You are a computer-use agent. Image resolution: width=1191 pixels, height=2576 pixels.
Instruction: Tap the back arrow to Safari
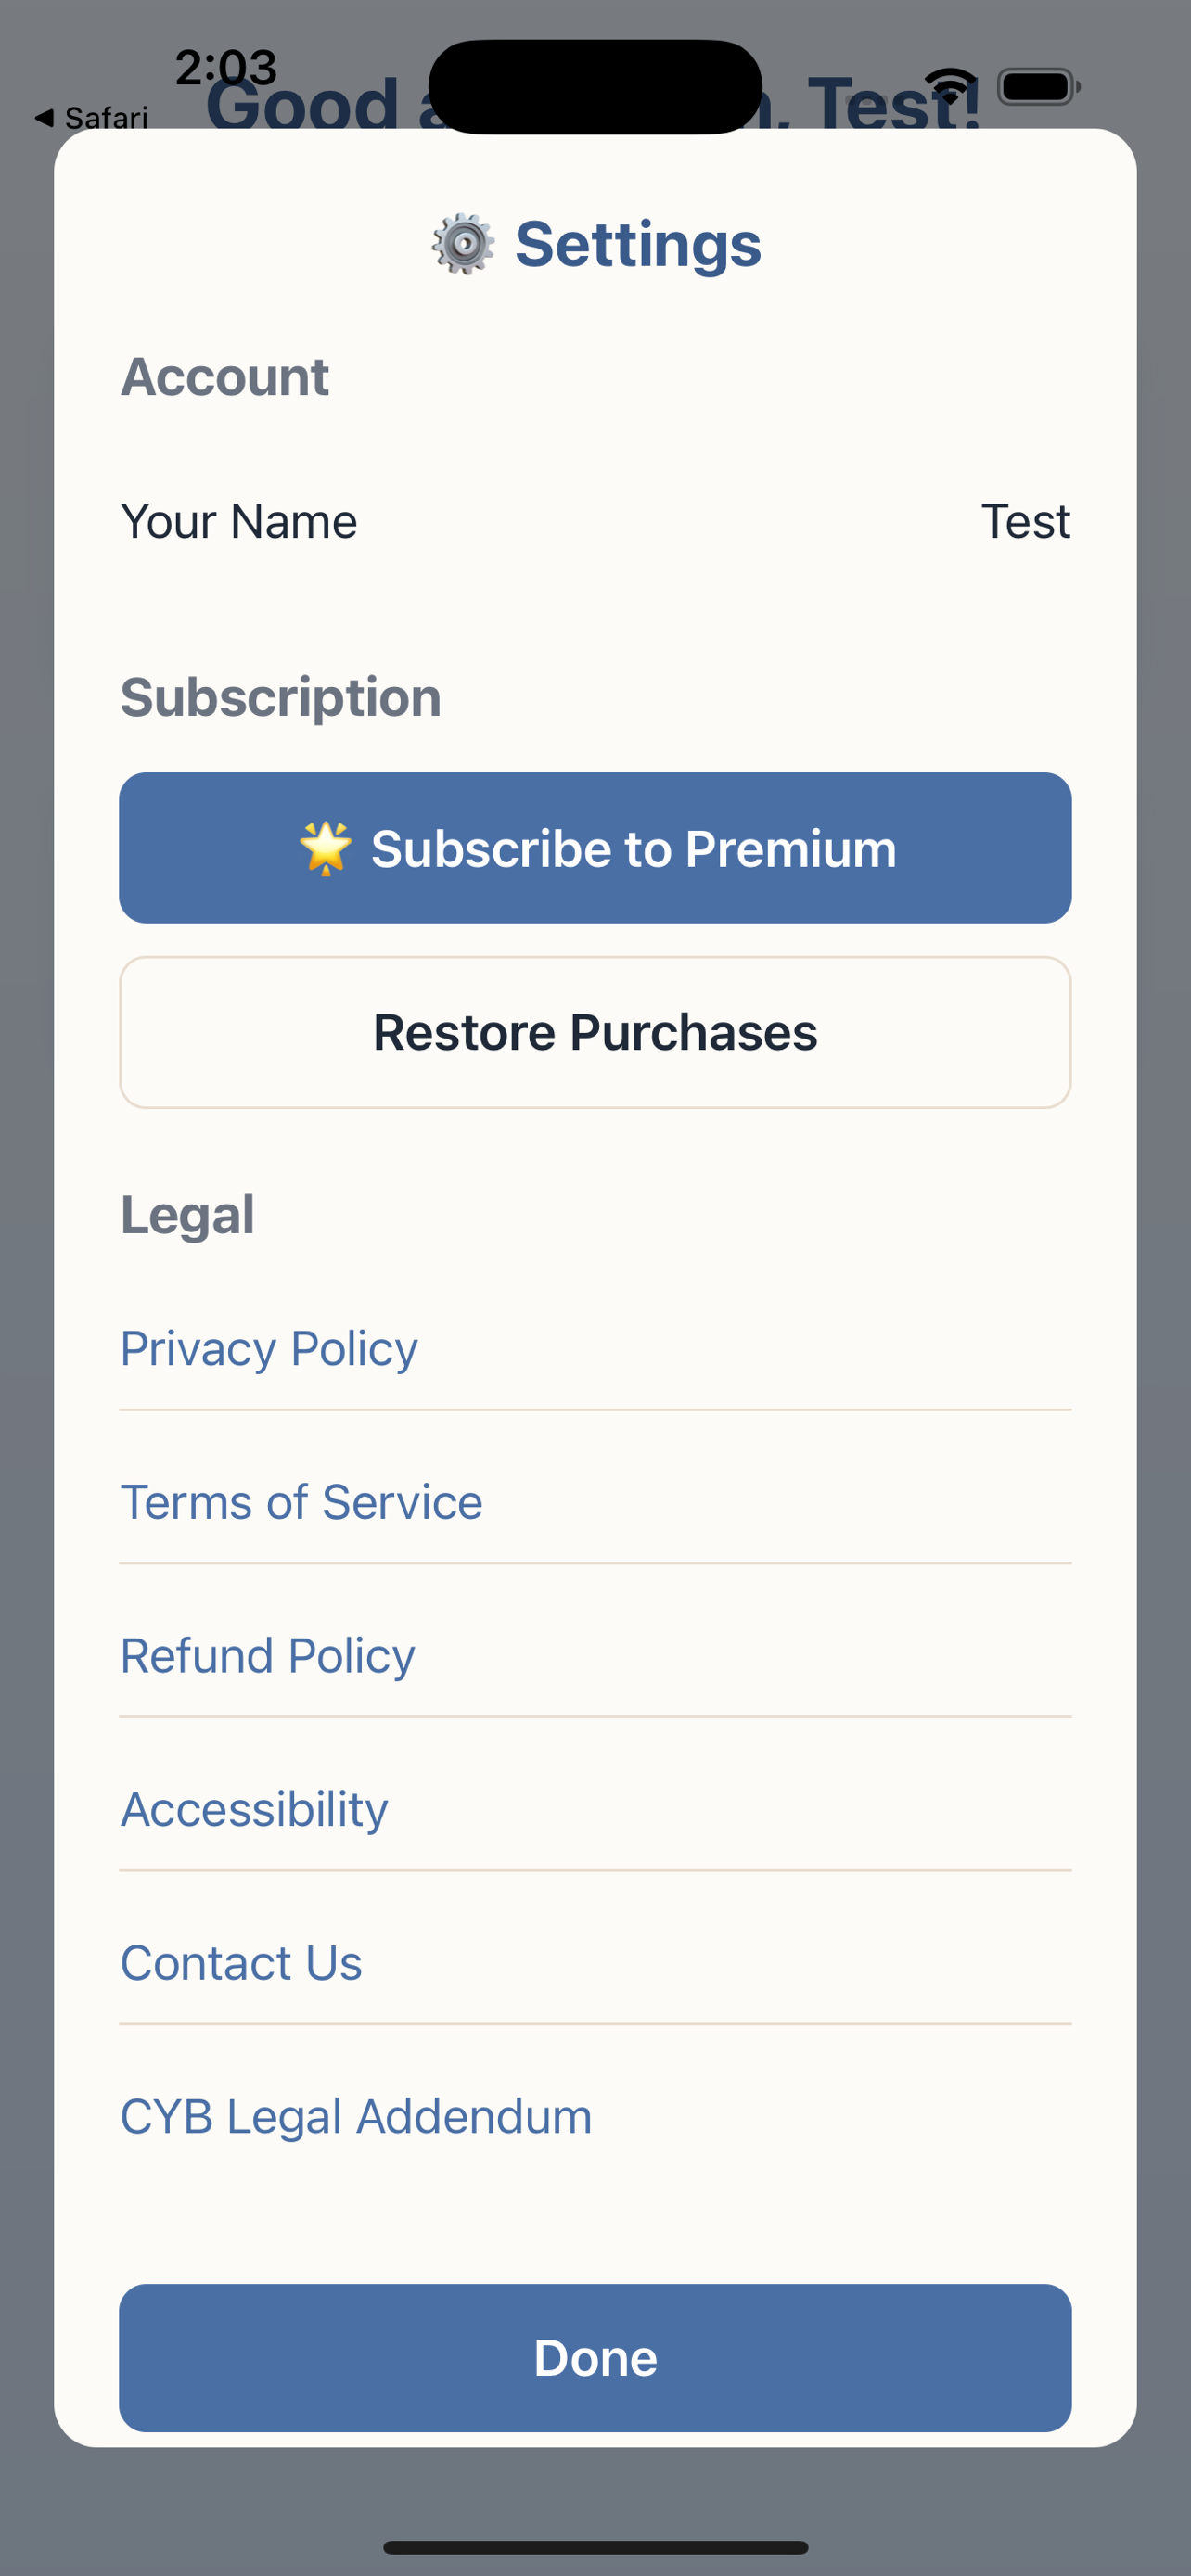point(44,118)
